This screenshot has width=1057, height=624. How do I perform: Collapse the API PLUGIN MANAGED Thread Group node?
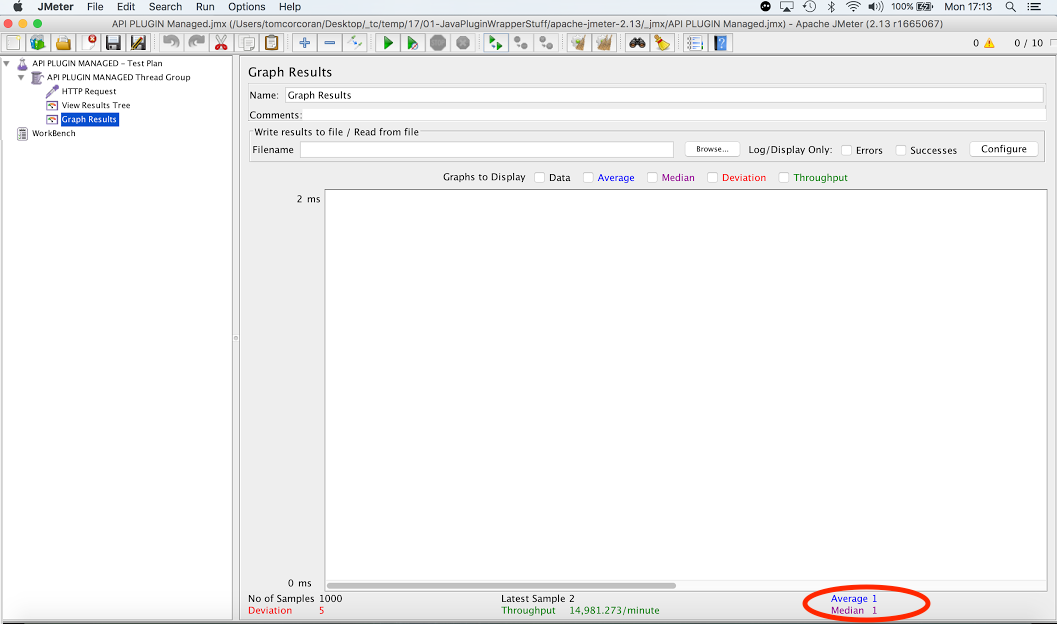tap(21, 77)
